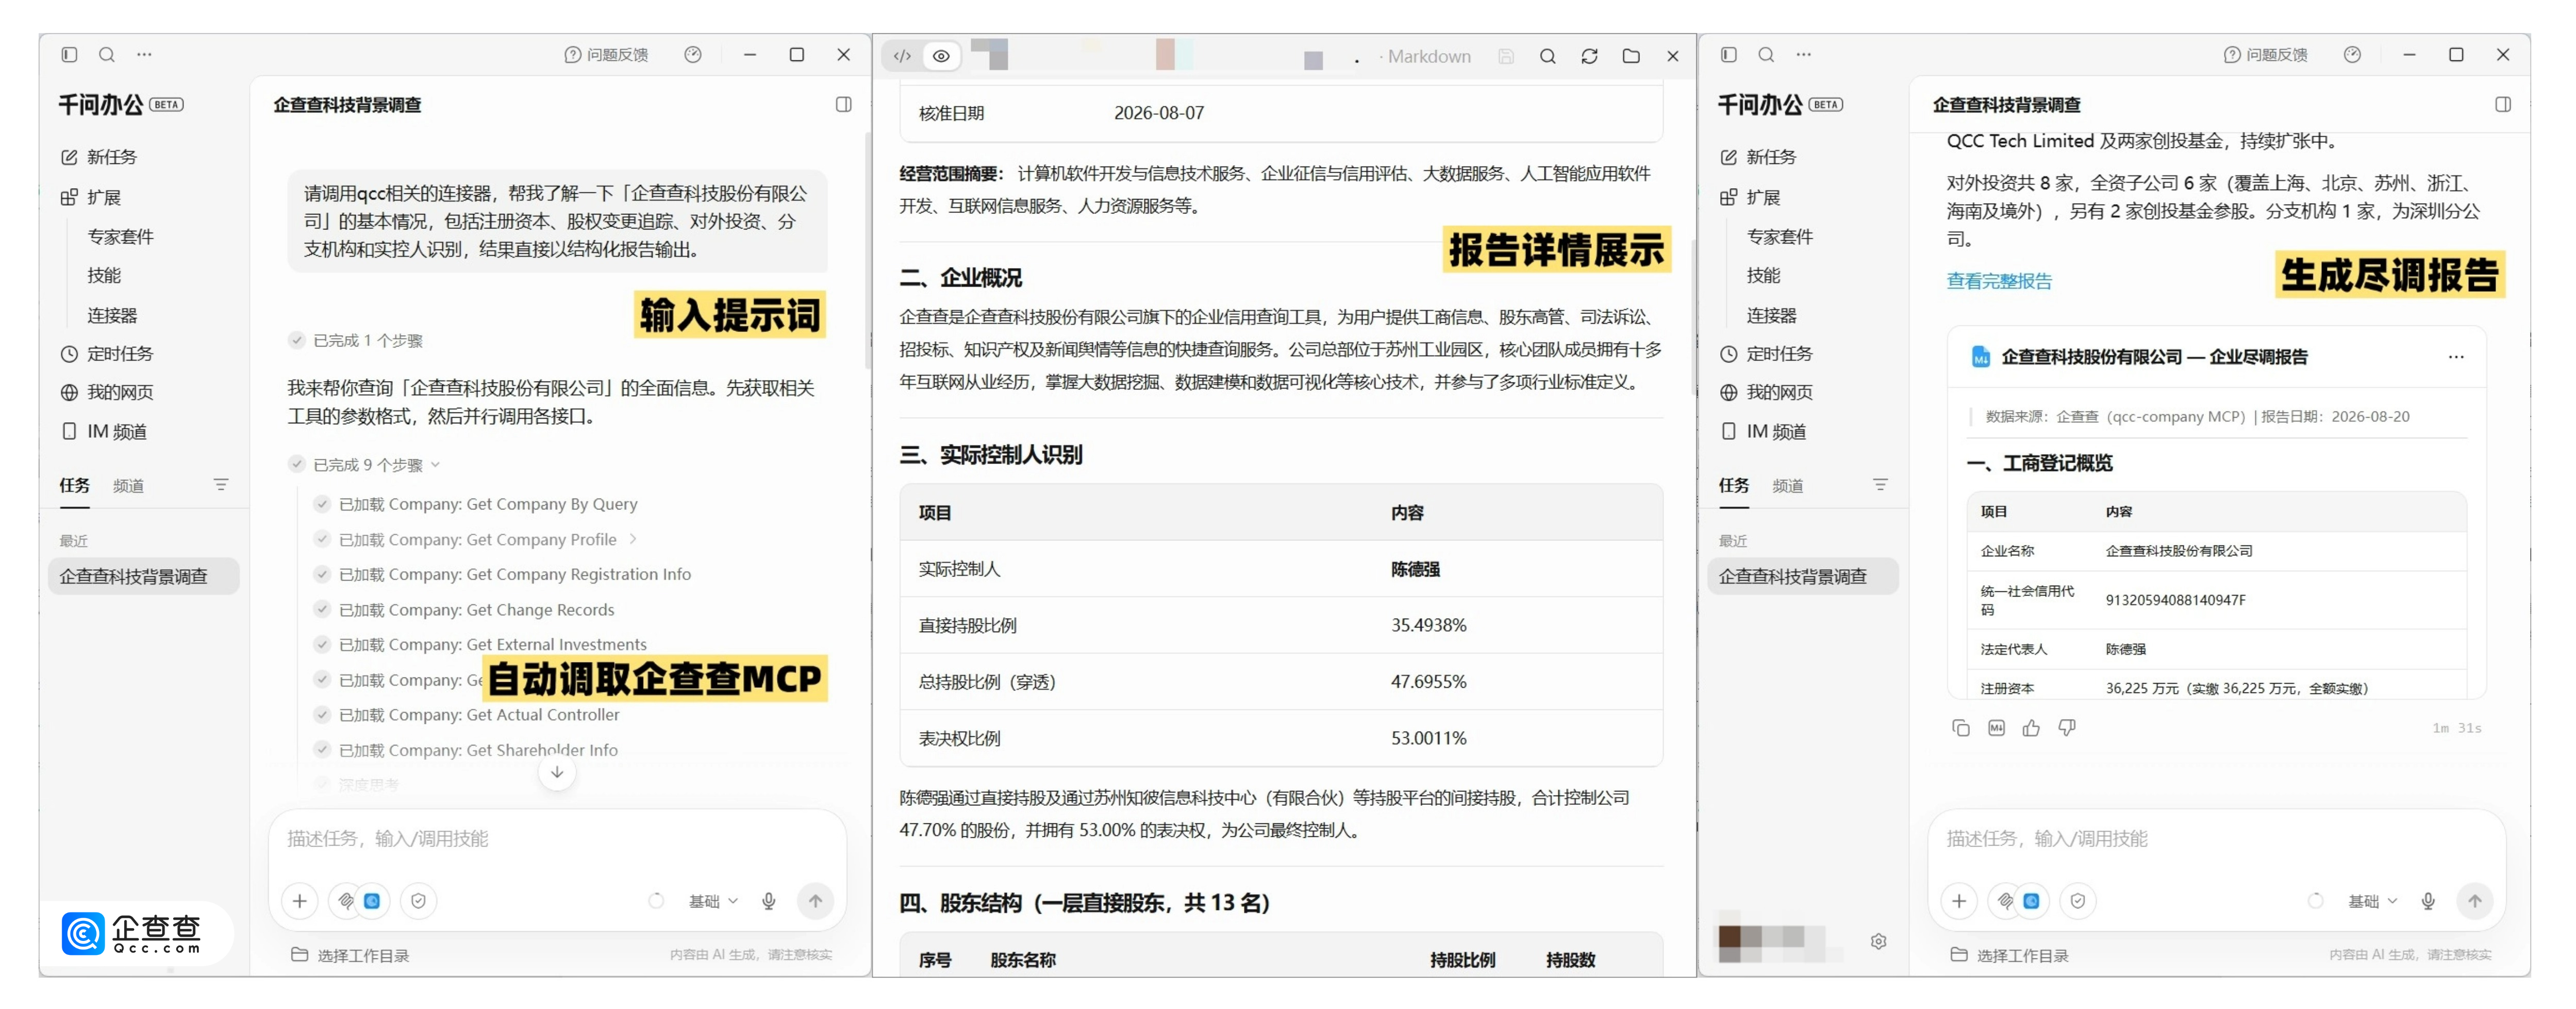Give the report a thumbs down

[2067, 728]
